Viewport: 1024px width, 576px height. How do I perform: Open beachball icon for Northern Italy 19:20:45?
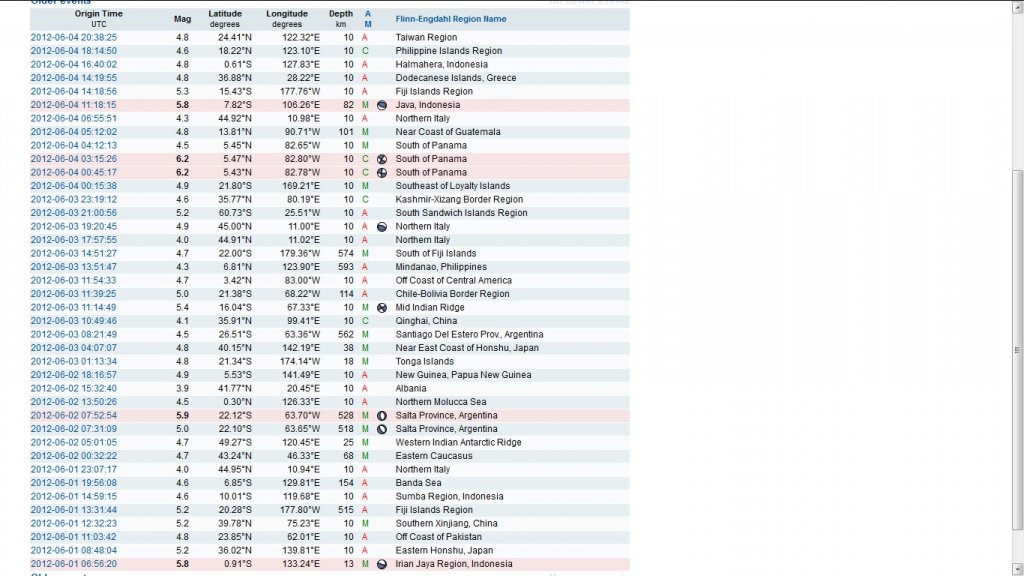click(x=382, y=227)
